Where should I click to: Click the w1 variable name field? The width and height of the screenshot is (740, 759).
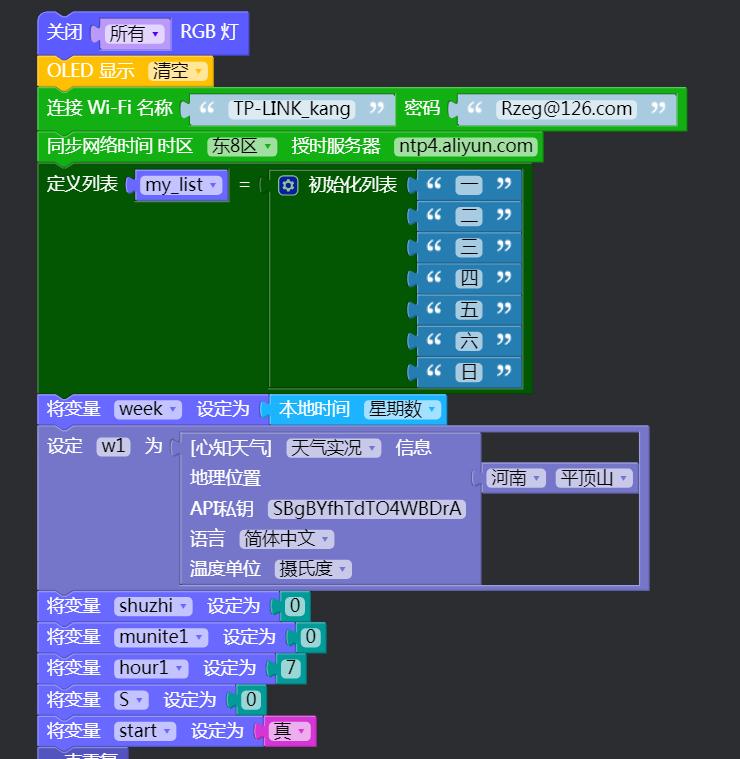coord(114,446)
